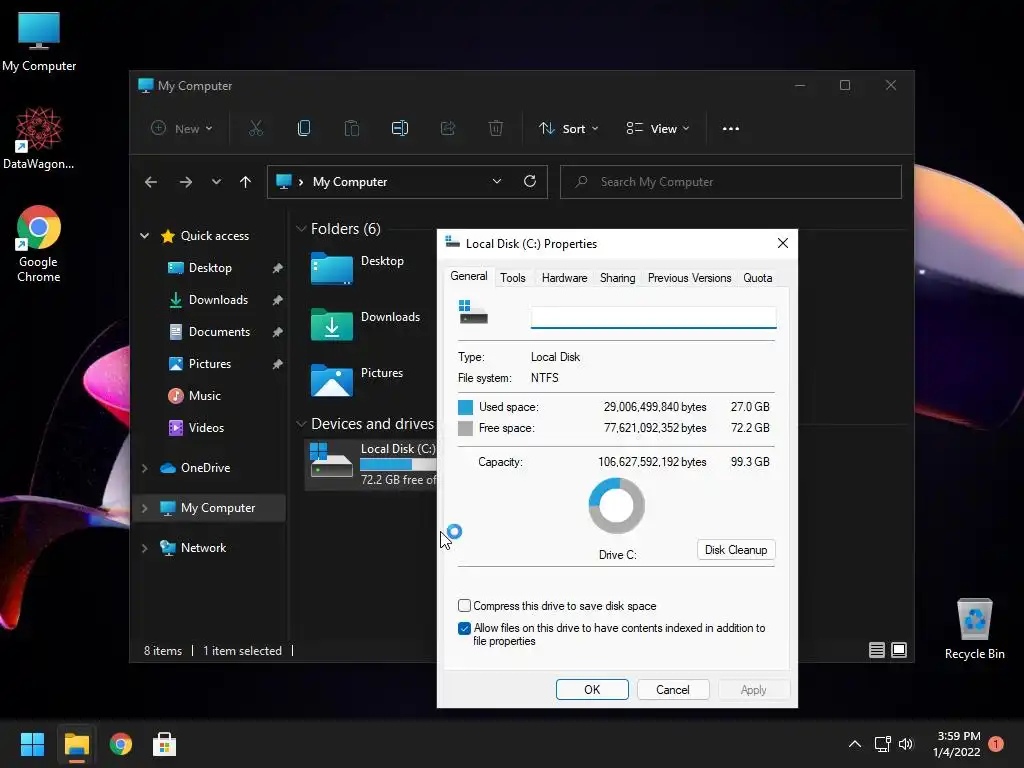Show hidden tray icons chevron
1024x768 pixels.
(x=854, y=744)
